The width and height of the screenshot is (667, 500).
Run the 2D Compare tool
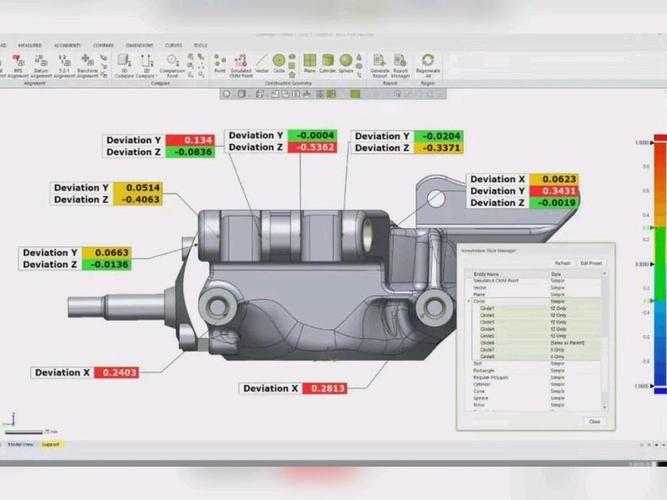click(x=146, y=66)
